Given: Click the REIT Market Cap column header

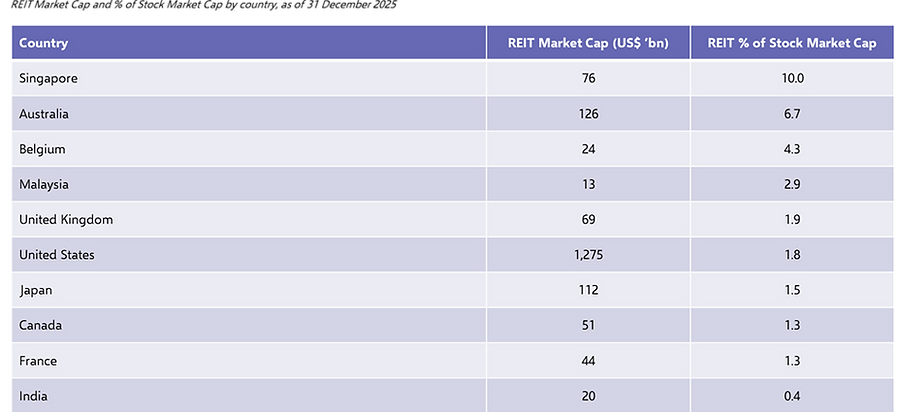Looking at the screenshot, I should click(x=588, y=42).
